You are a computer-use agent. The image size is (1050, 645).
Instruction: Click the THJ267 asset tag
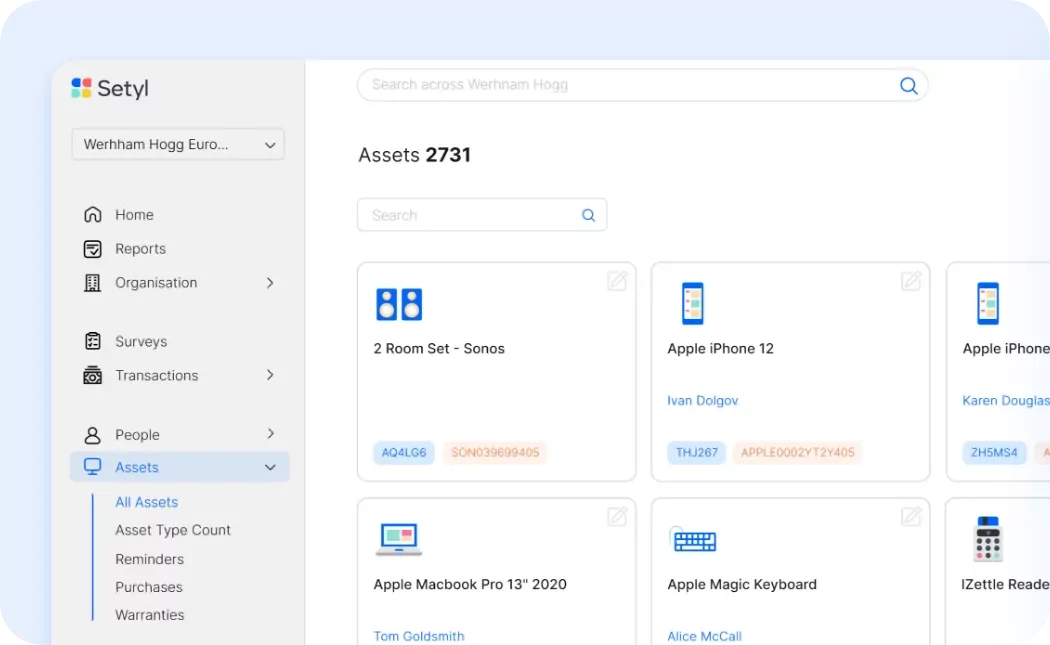(x=696, y=453)
